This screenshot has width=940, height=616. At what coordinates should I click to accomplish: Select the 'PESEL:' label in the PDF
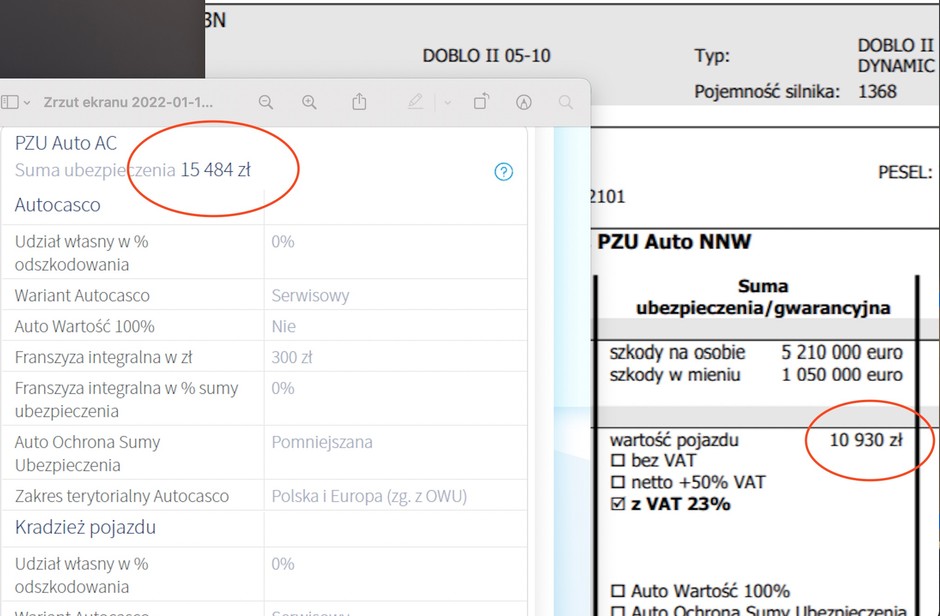coord(905,173)
